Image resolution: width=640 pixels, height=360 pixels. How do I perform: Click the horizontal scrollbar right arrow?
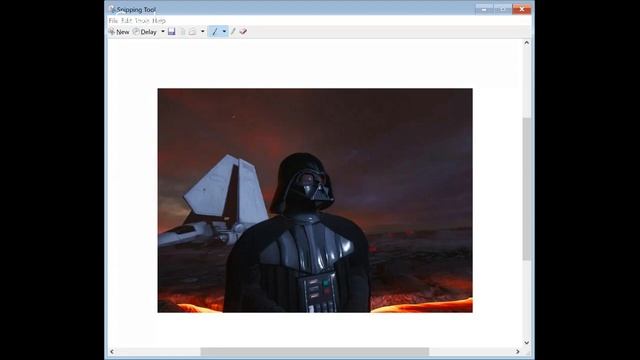coord(518,351)
